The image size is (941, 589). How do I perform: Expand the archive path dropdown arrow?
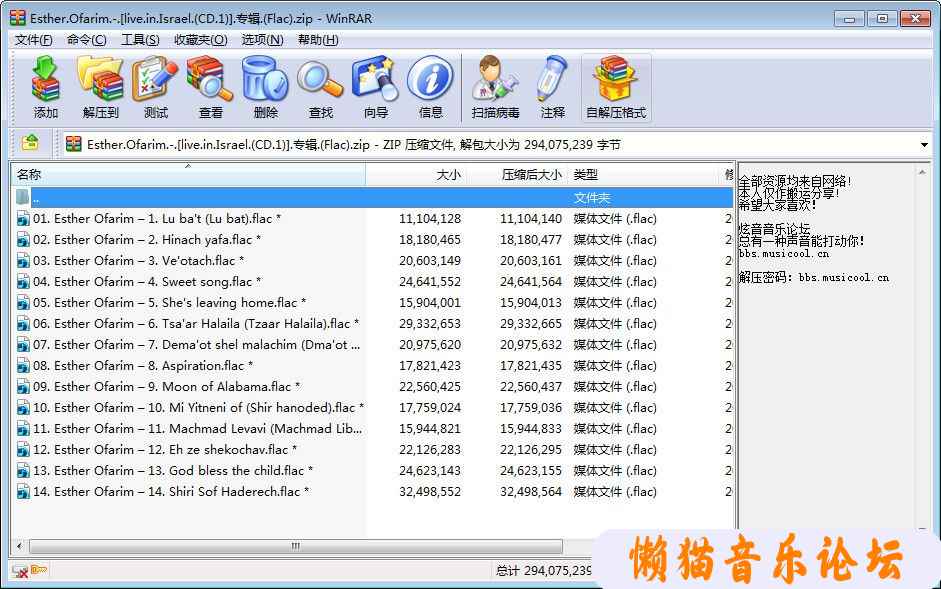click(924, 145)
